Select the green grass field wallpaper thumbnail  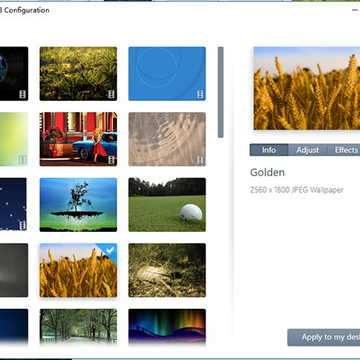pyautogui.click(x=78, y=74)
